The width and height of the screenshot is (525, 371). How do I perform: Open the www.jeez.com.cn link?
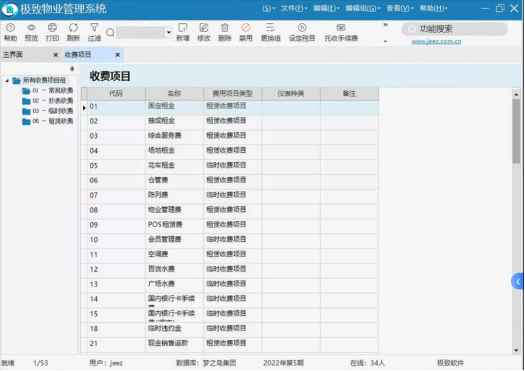coord(436,42)
